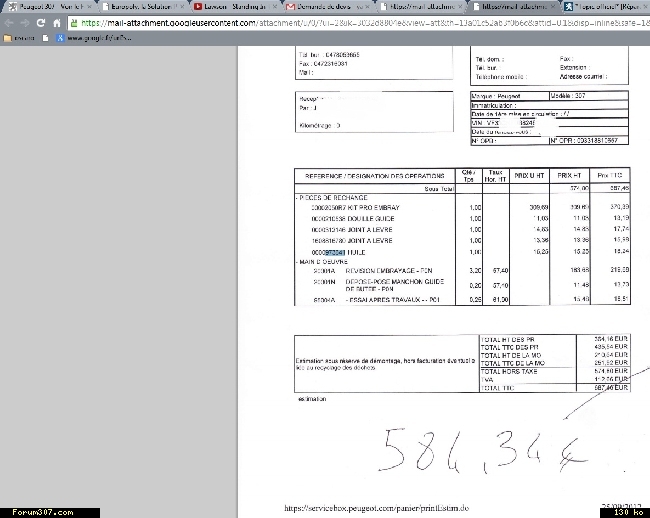Select the highlighted reference on the HUILE line
This screenshot has height=518, width=650.
335,252
